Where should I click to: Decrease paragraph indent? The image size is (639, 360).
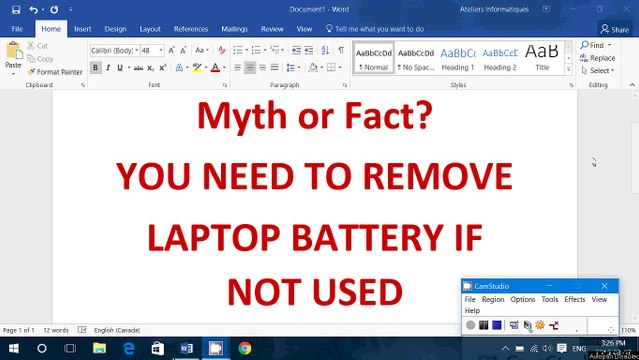(296, 50)
